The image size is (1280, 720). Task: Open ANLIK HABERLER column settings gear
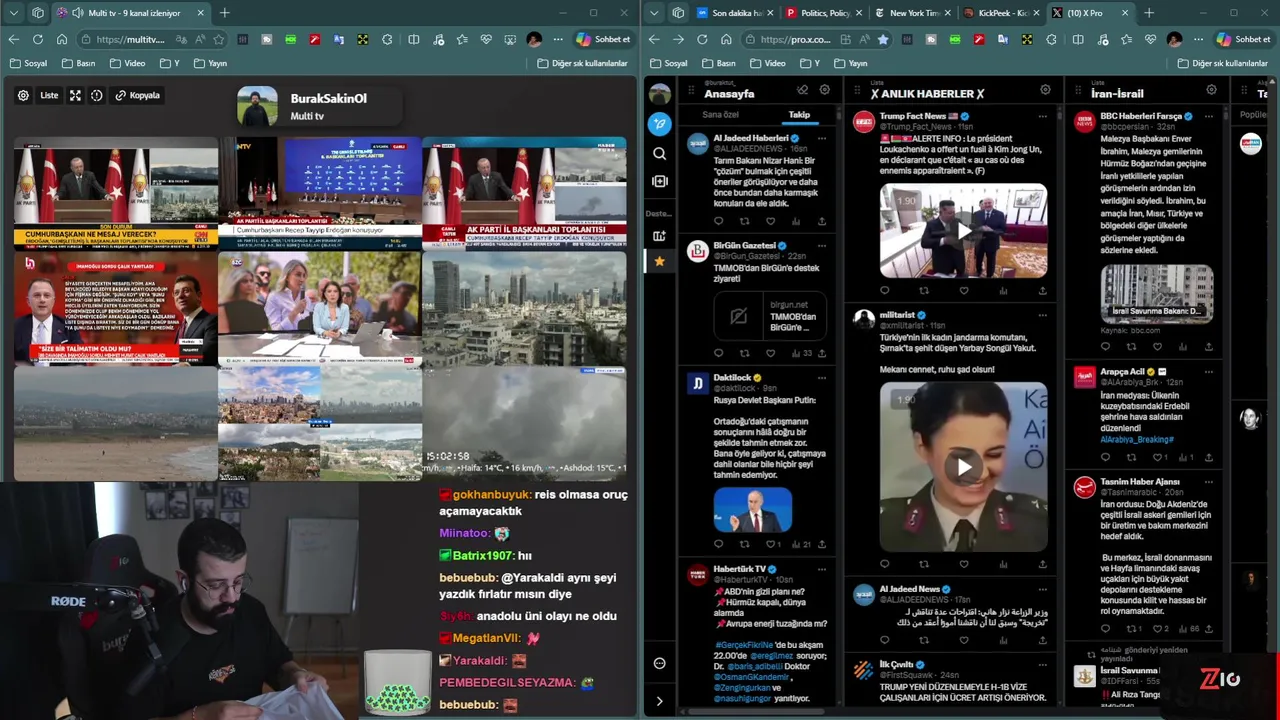point(1045,90)
